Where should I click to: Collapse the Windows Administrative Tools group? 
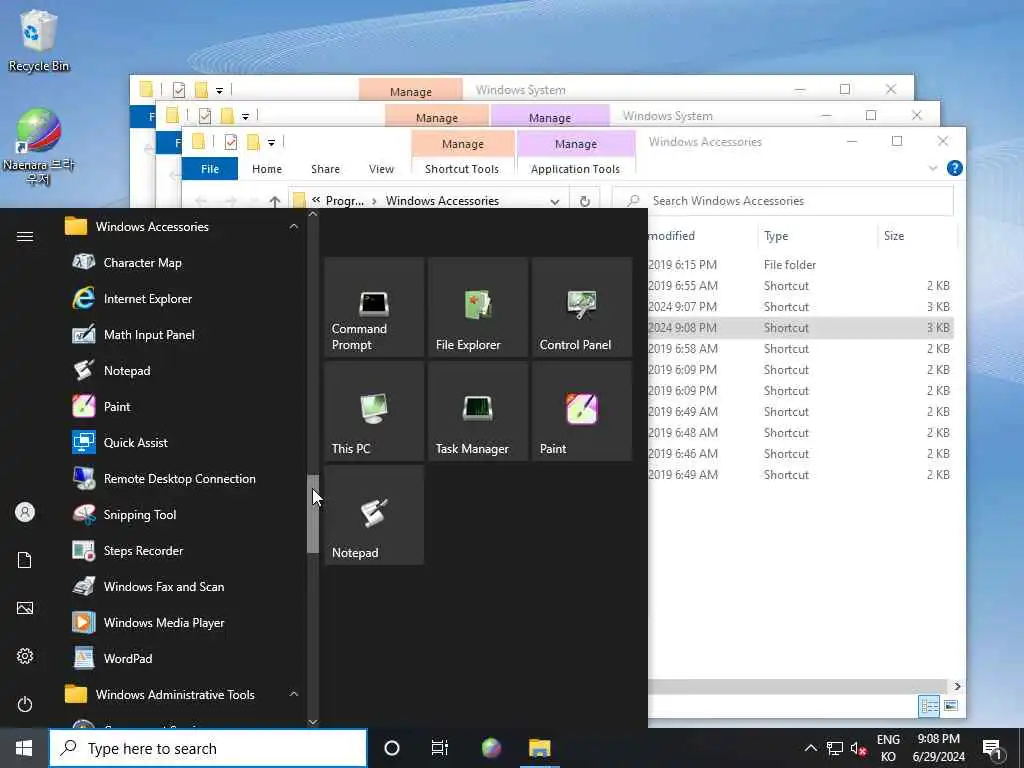(x=293, y=694)
